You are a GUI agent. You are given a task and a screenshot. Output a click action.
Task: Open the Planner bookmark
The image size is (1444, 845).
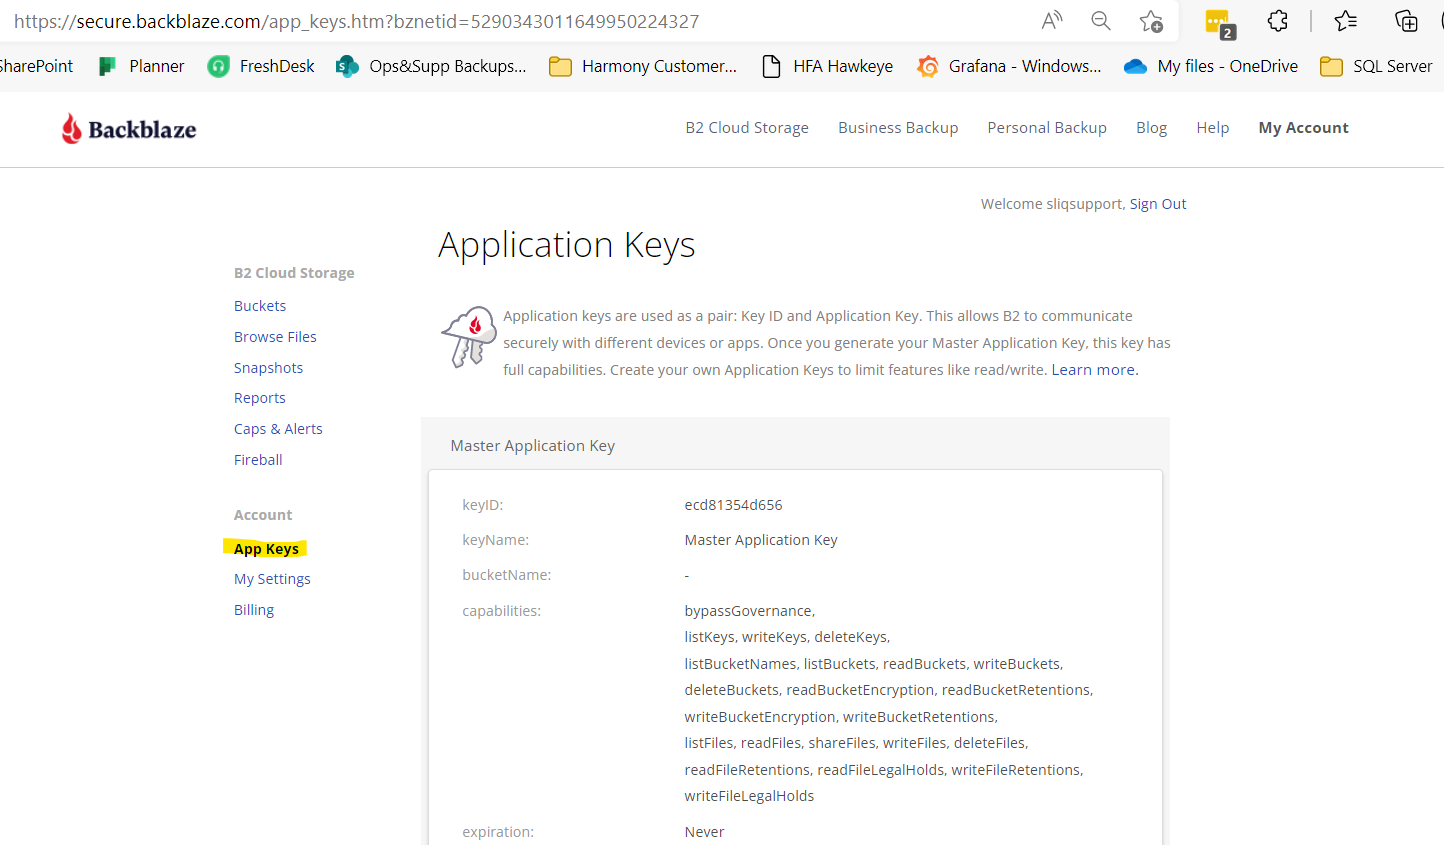tap(141, 66)
